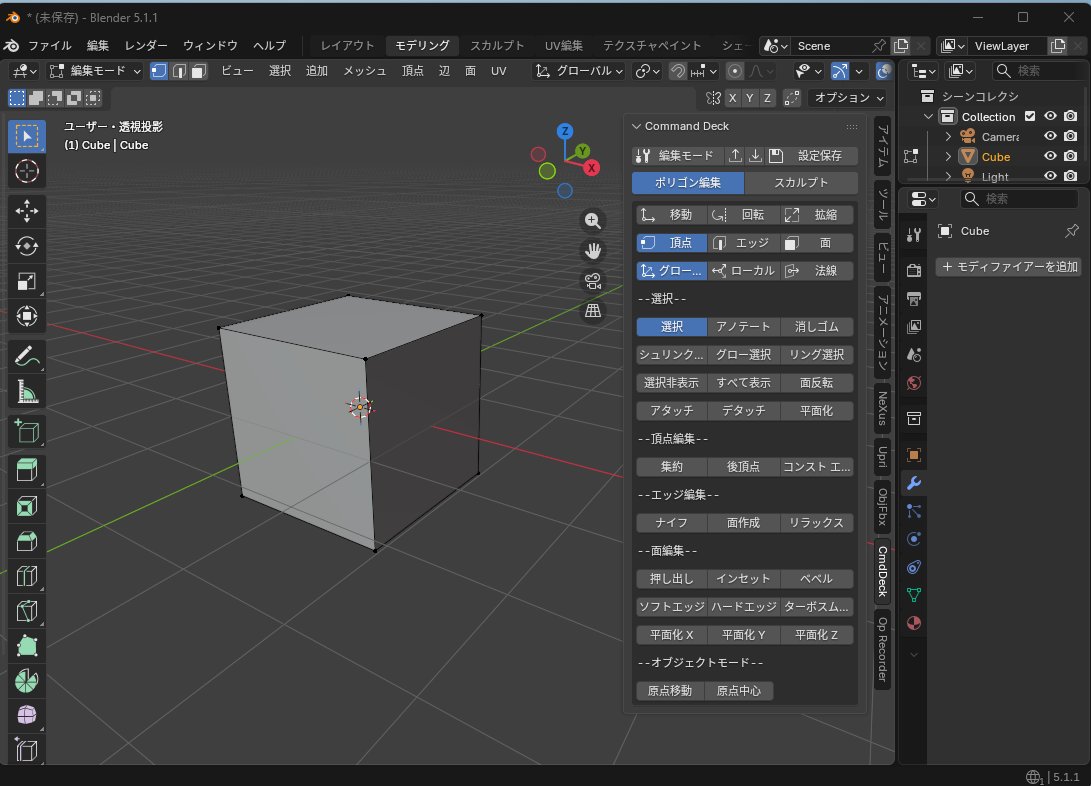The image size is (1091, 786).
Task: Click Add Modifier button
Action: (x=1009, y=266)
